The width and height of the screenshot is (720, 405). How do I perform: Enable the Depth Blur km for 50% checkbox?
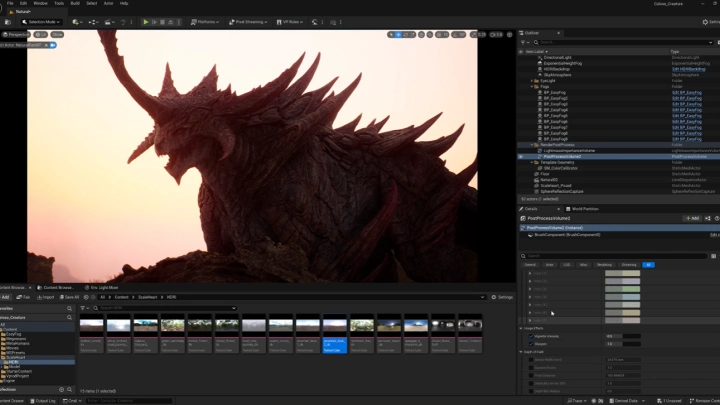(531, 383)
